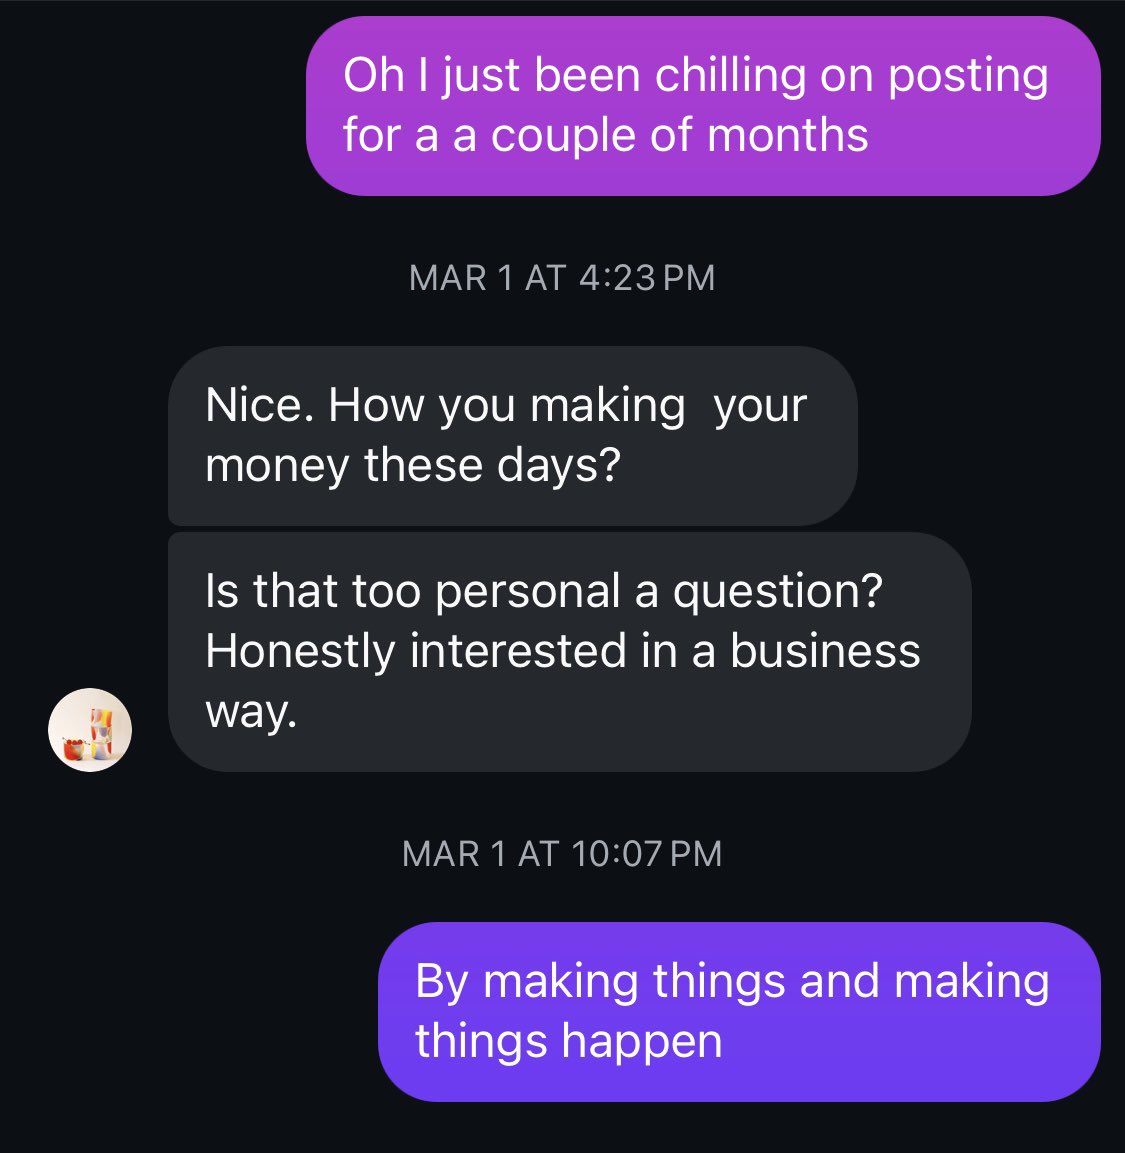The image size is (1125, 1153).
Task: Open the colorful cups profile picture
Action: (90, 729)
